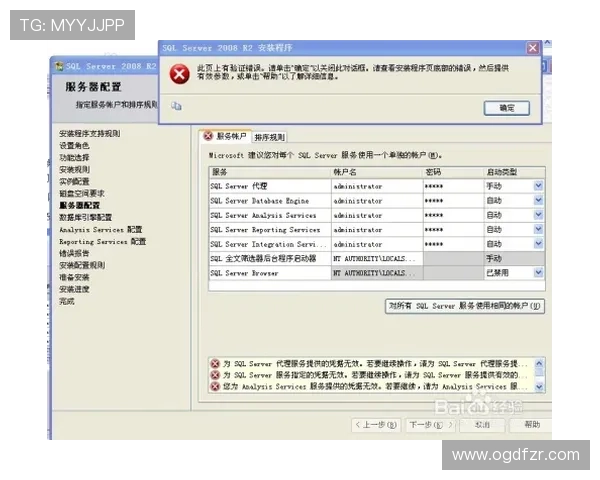Select 安装进度 in the left step list
This screenshot has height=480, width=600.
click(x=74, y=289)
